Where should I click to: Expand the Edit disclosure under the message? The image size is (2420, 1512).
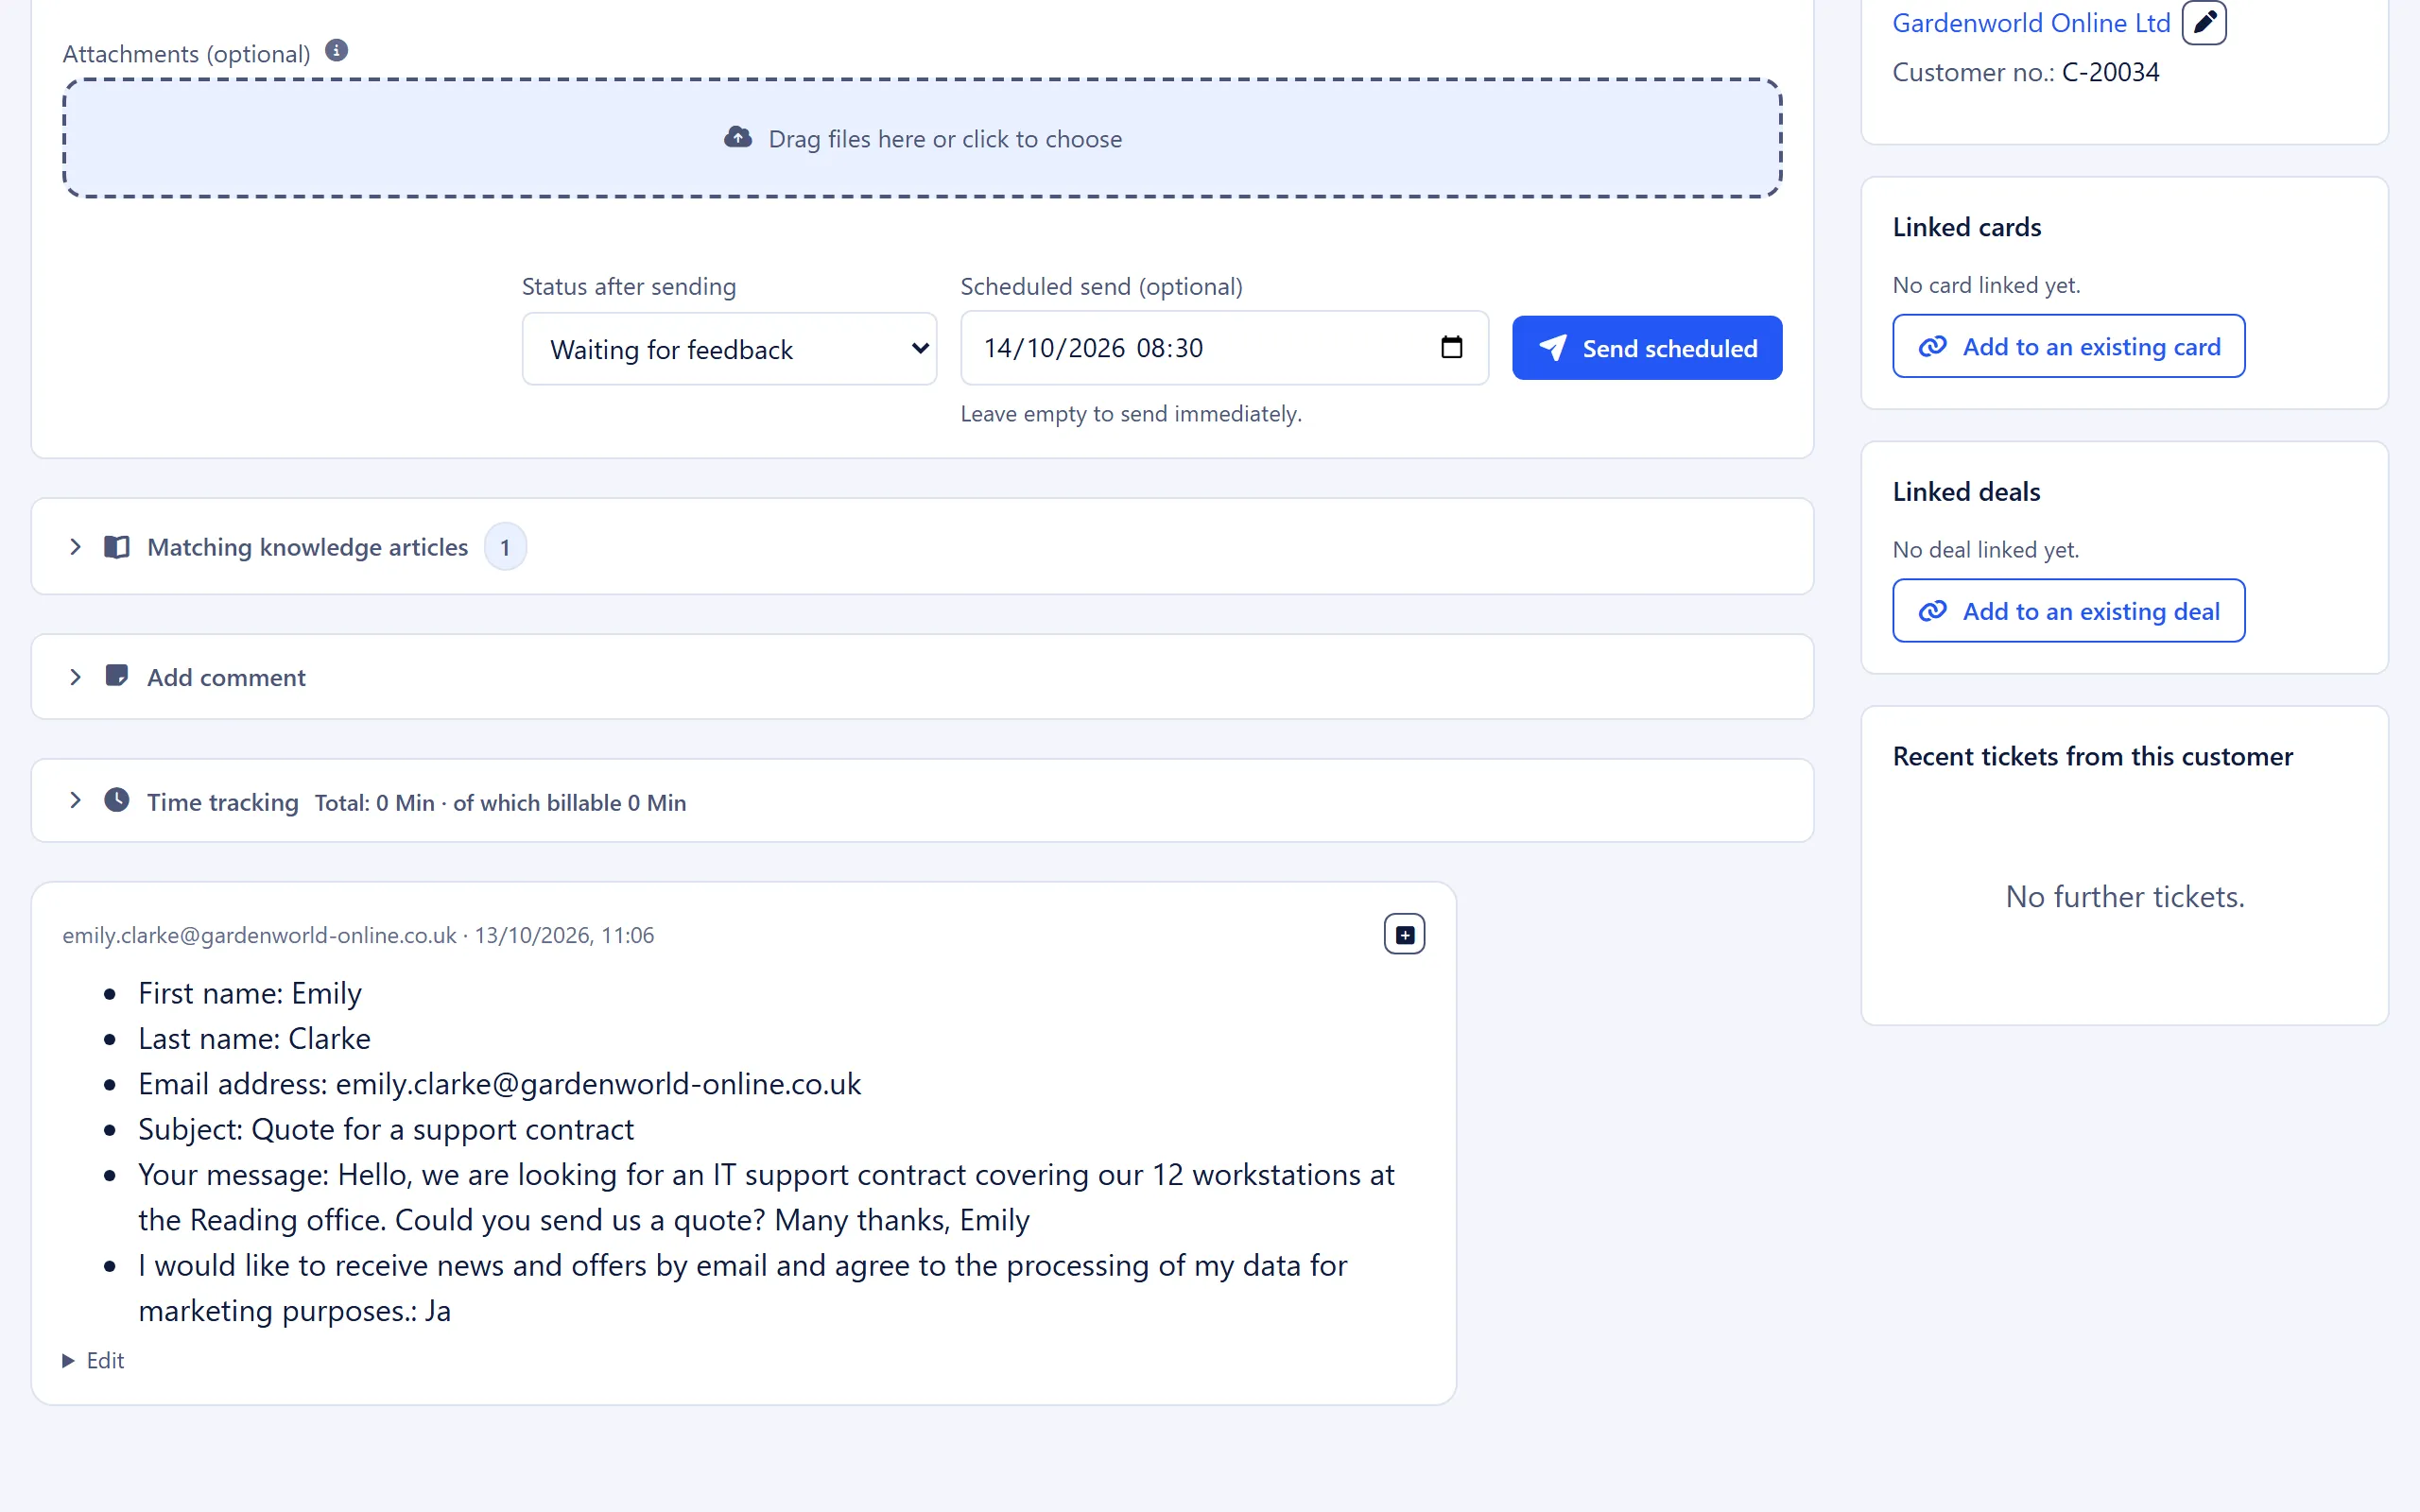93,1361
